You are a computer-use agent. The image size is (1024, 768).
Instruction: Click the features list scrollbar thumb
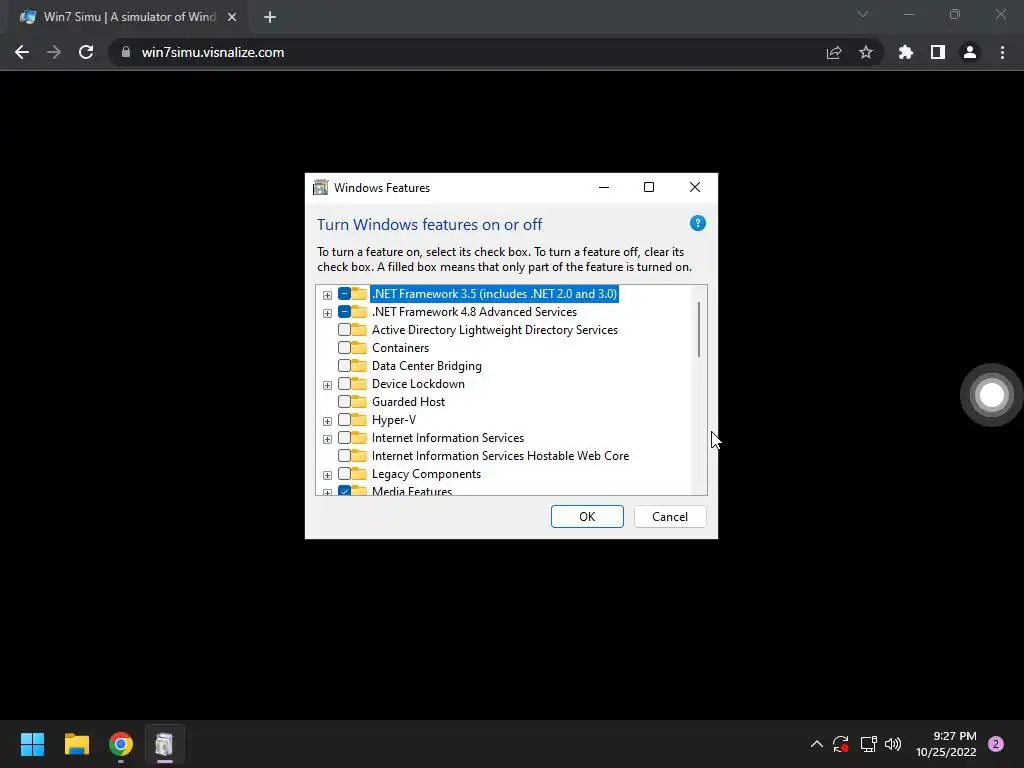tap(699, 329)
